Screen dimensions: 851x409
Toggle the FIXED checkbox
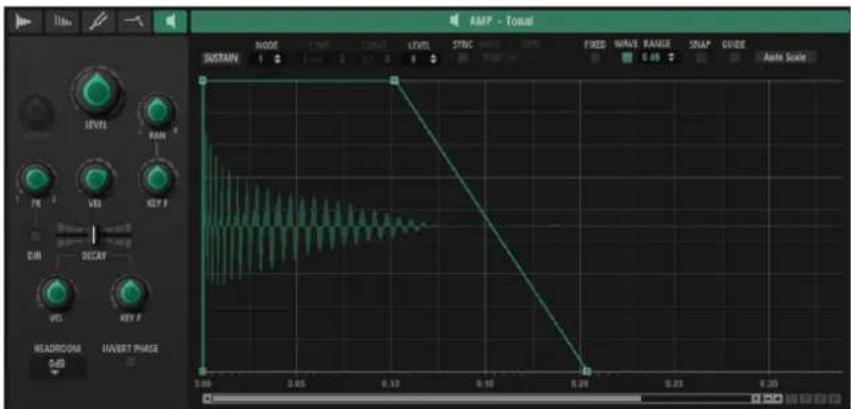pyautogui.click(x=596, y=58)
